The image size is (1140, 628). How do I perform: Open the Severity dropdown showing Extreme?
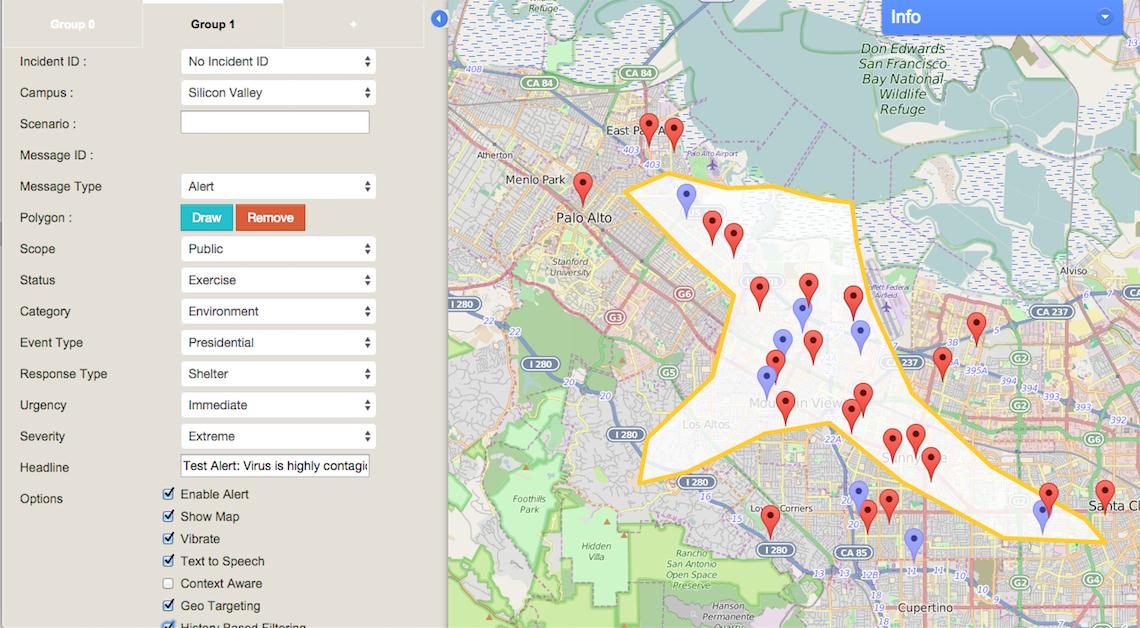point(278,437)
